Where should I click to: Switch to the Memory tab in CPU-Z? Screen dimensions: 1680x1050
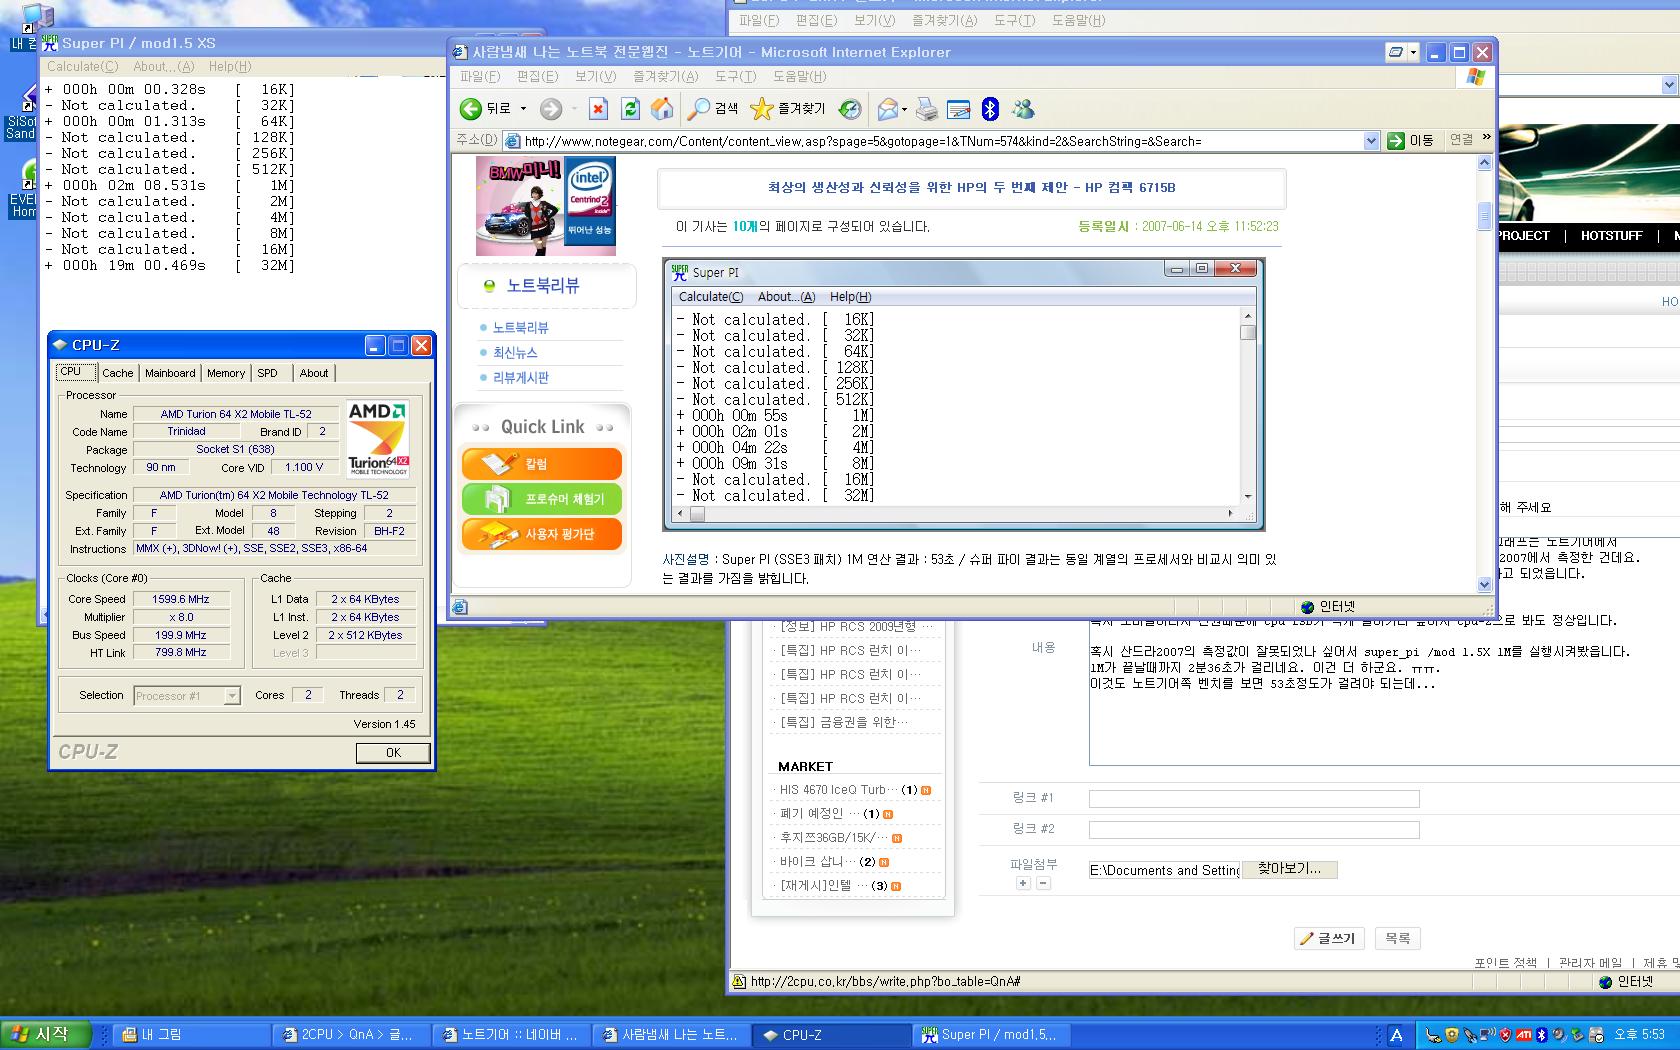point(226,373)
